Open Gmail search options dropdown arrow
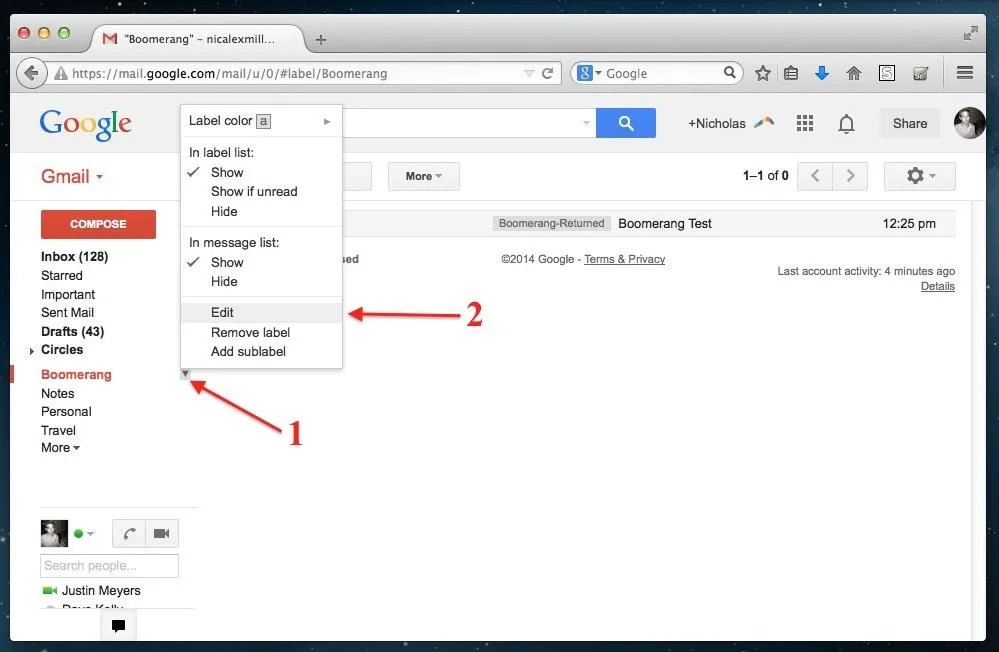Image resolution: width=999 pixels, height=652 pixels. pyautogui.click(x=586, y=123)
